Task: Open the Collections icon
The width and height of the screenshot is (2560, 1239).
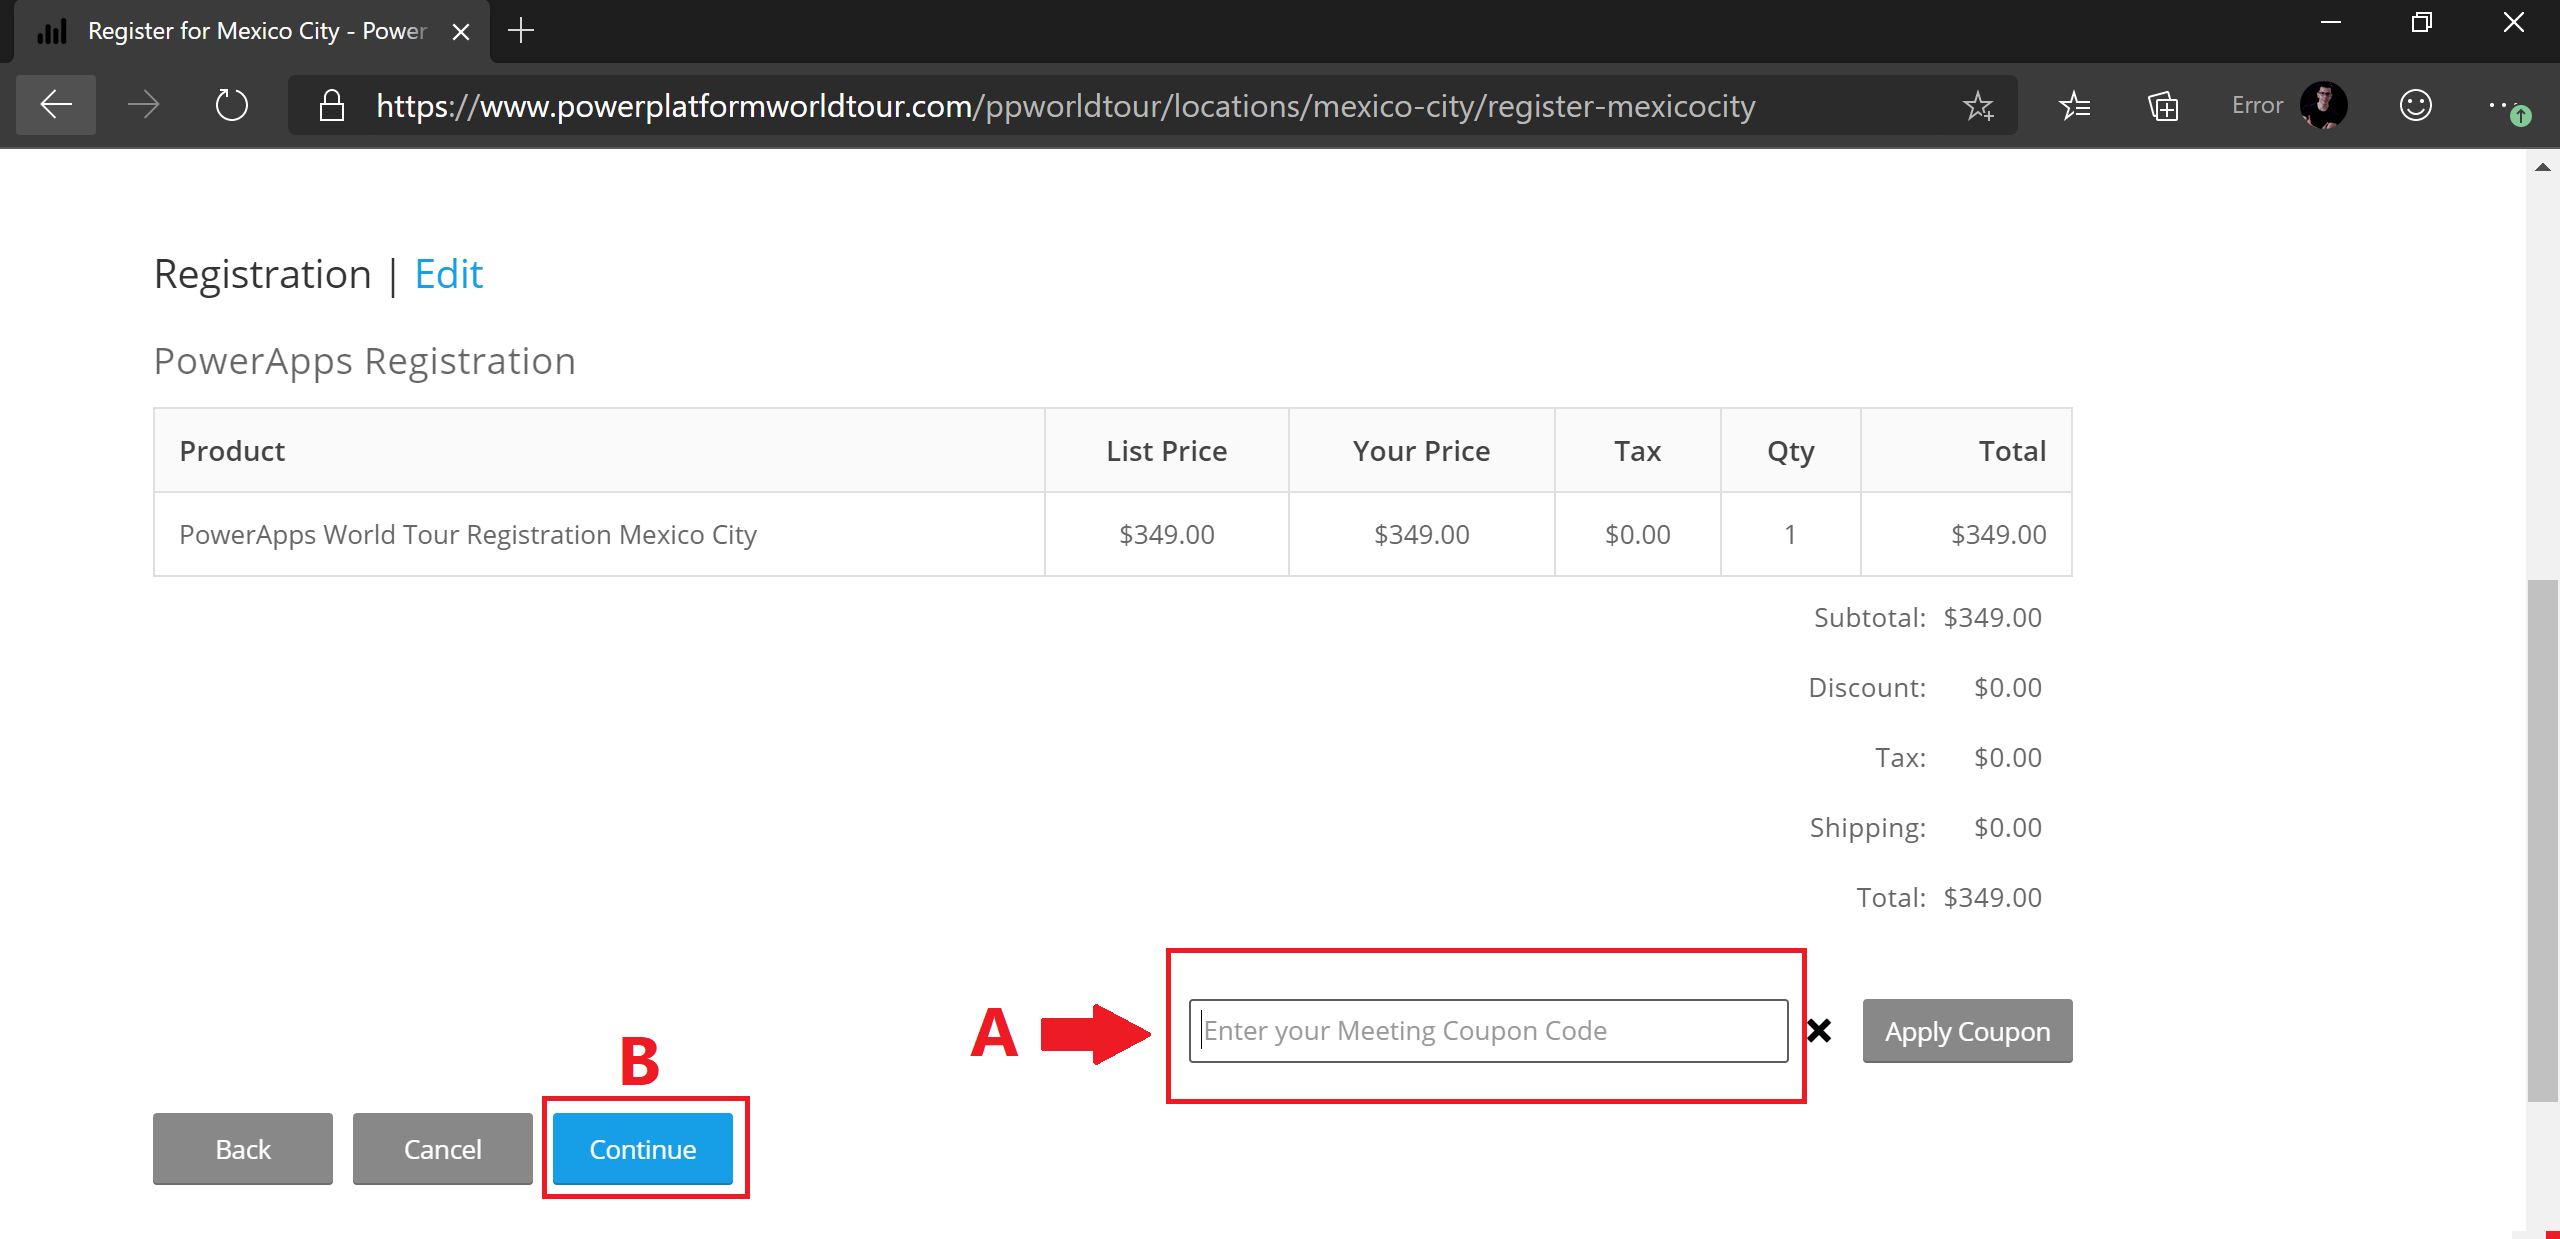Action: [2163, 106]
